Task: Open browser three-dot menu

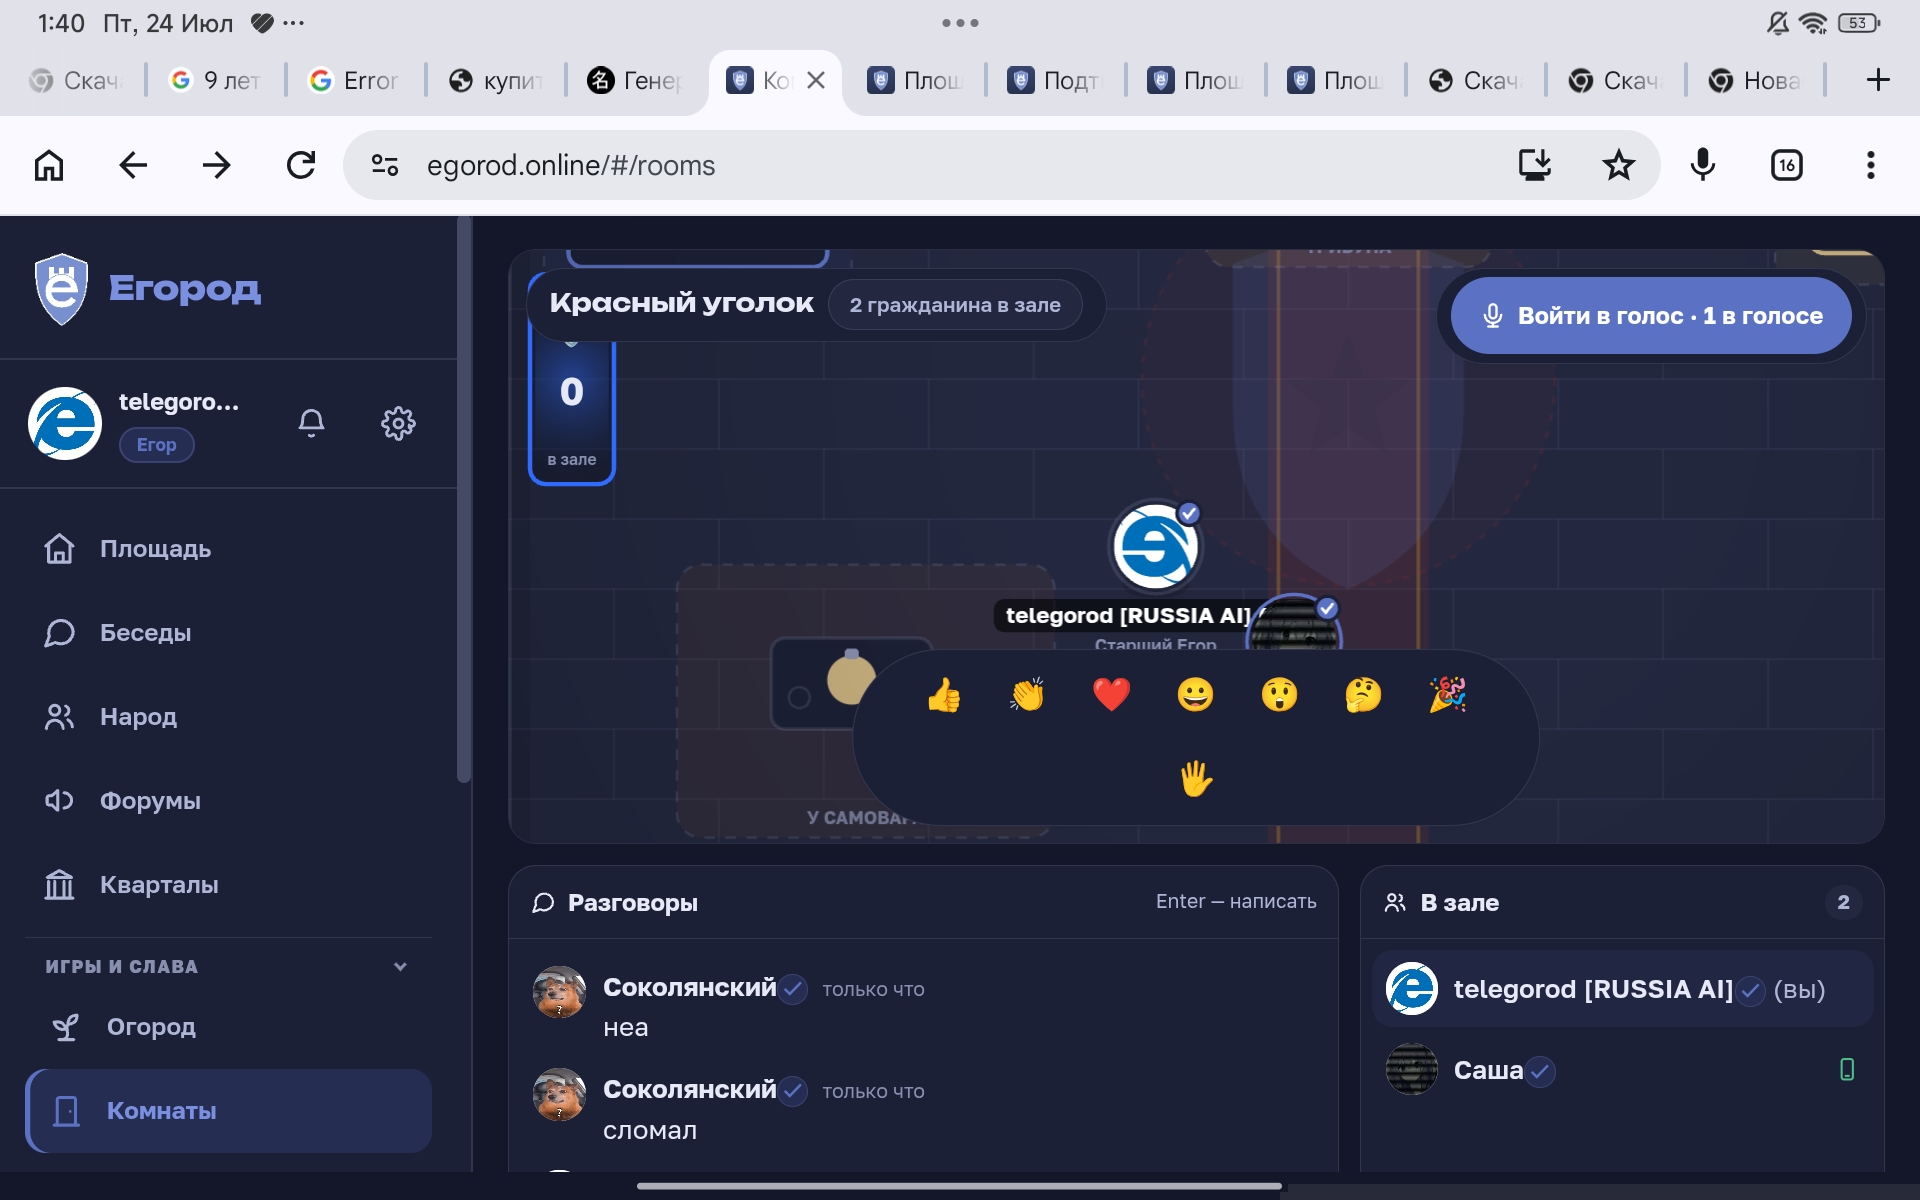Action: [1870, 165]
